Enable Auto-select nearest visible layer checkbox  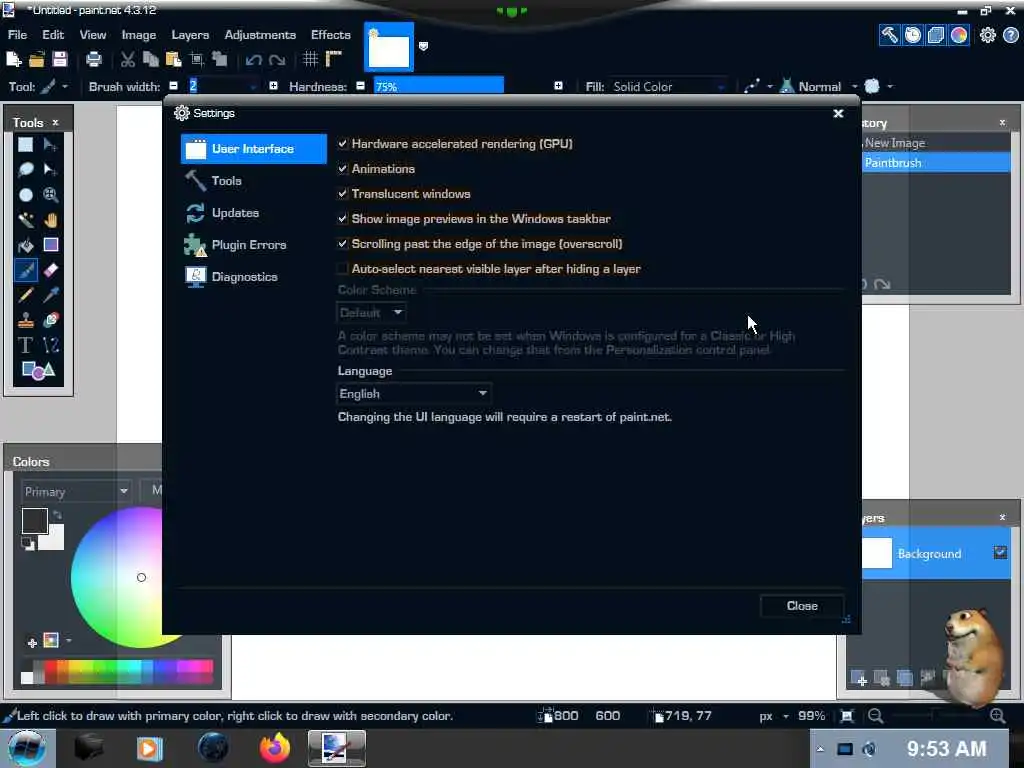343,268
